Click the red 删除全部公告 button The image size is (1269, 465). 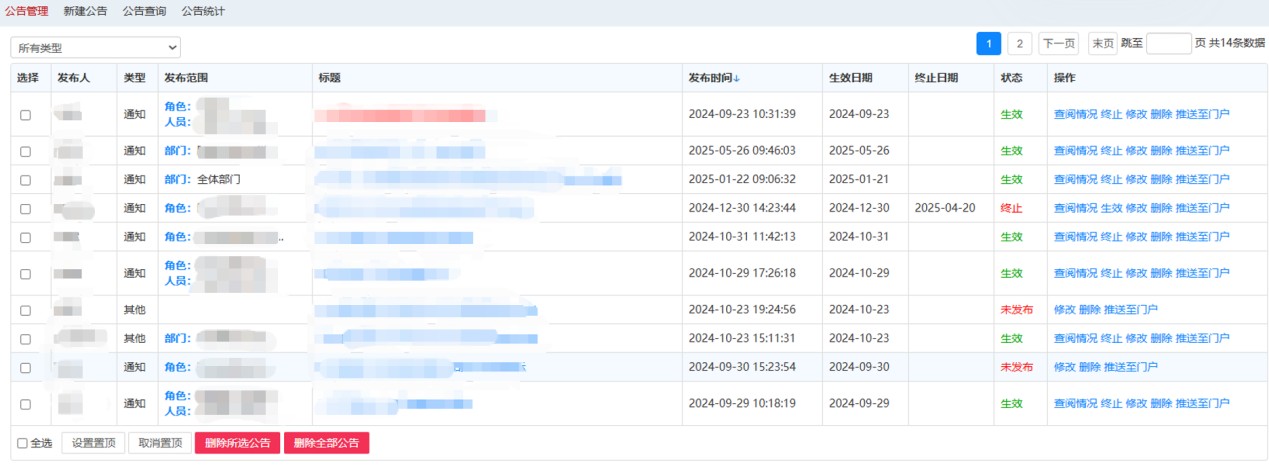327,443
